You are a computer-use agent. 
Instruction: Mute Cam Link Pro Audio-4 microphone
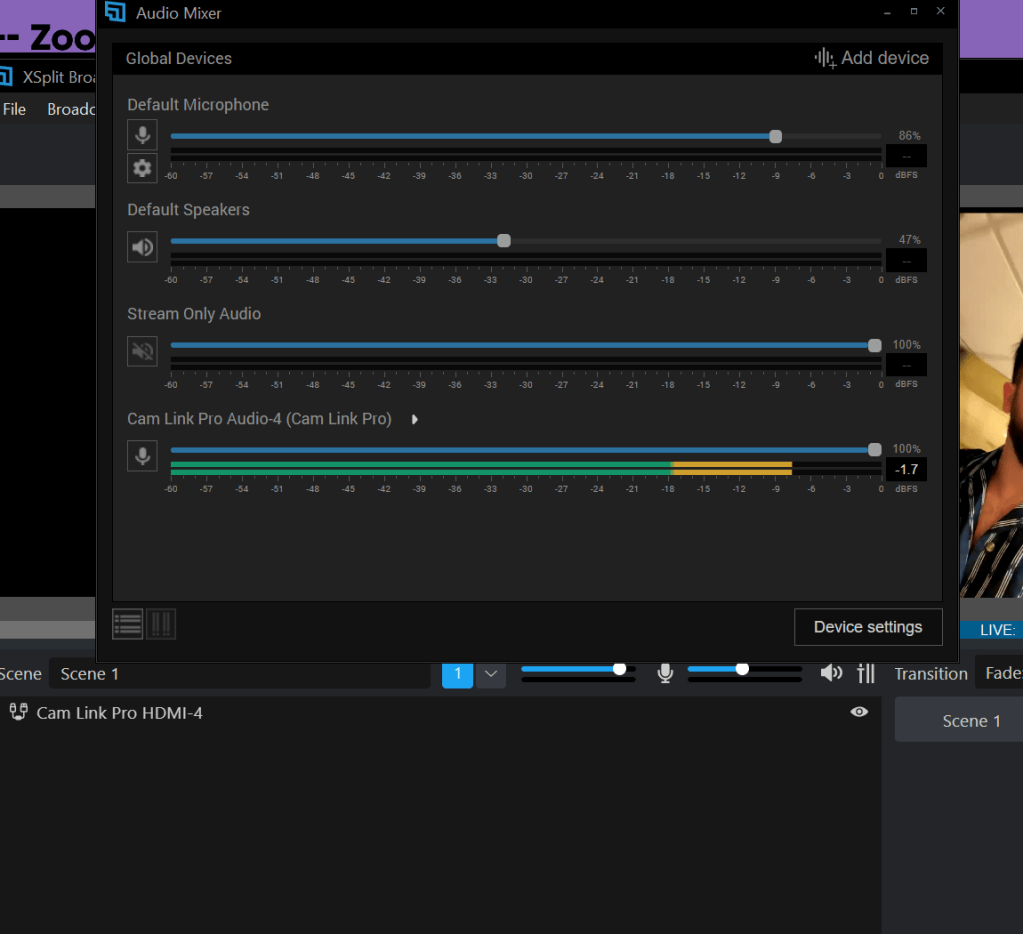(142, 456)
